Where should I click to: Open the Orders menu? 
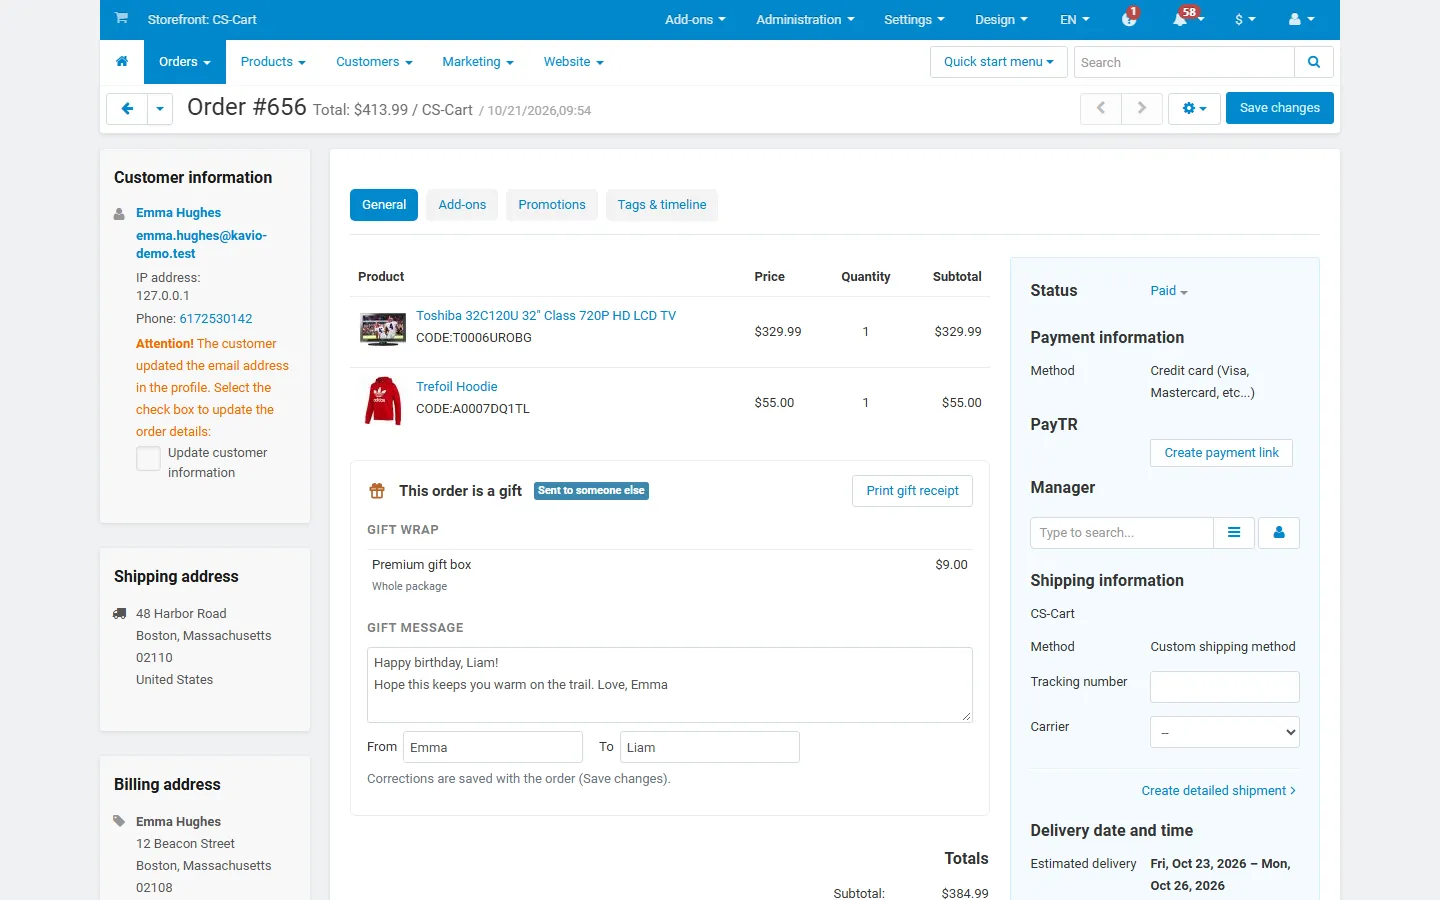(185, 61)
